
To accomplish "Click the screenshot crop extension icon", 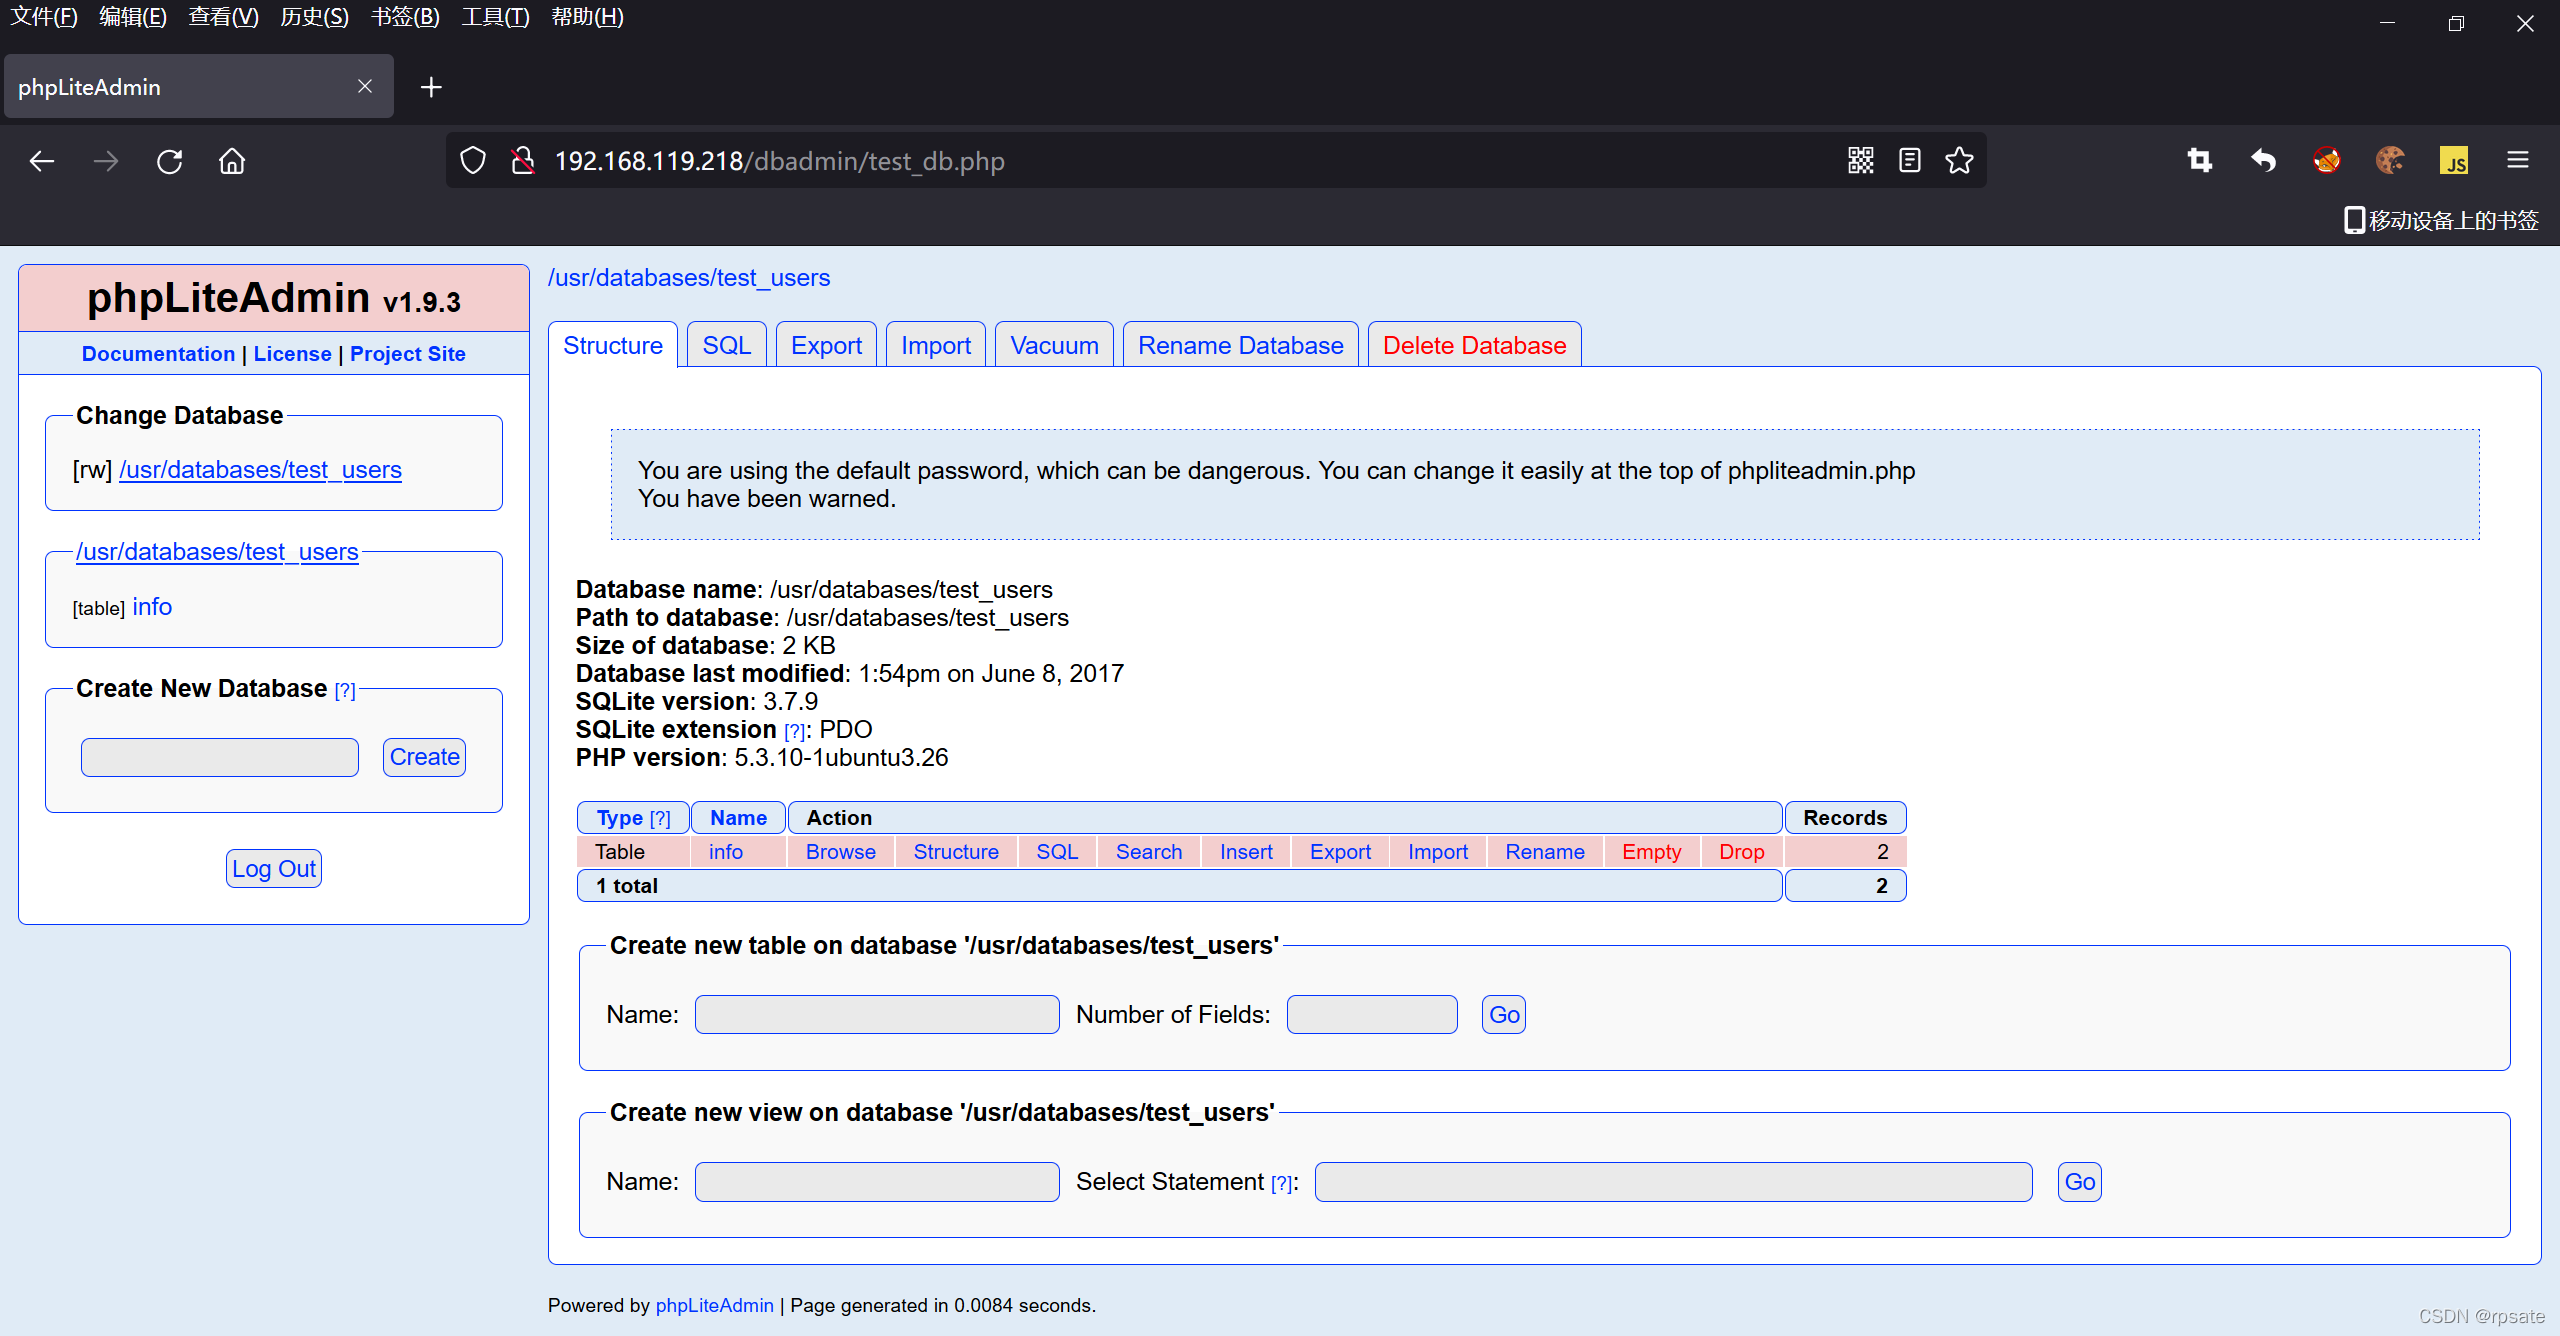I will (2199, 160).
